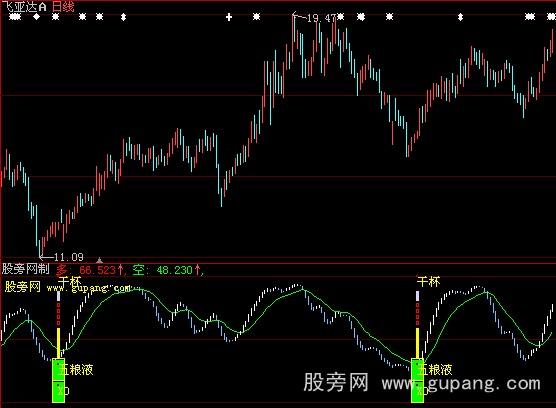Click the diamond-shaped info marker on top row
The height and width of the screenshot is (408, 556).
37,17
